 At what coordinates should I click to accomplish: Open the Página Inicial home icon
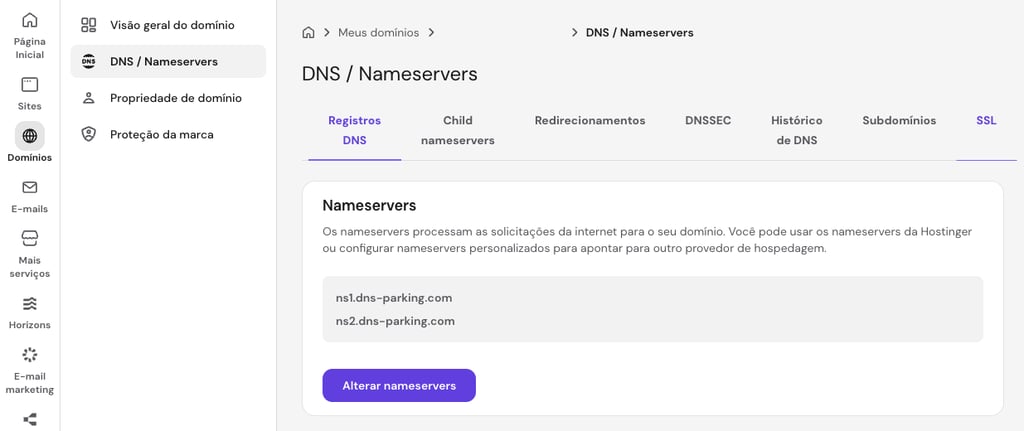click(29, 20)
